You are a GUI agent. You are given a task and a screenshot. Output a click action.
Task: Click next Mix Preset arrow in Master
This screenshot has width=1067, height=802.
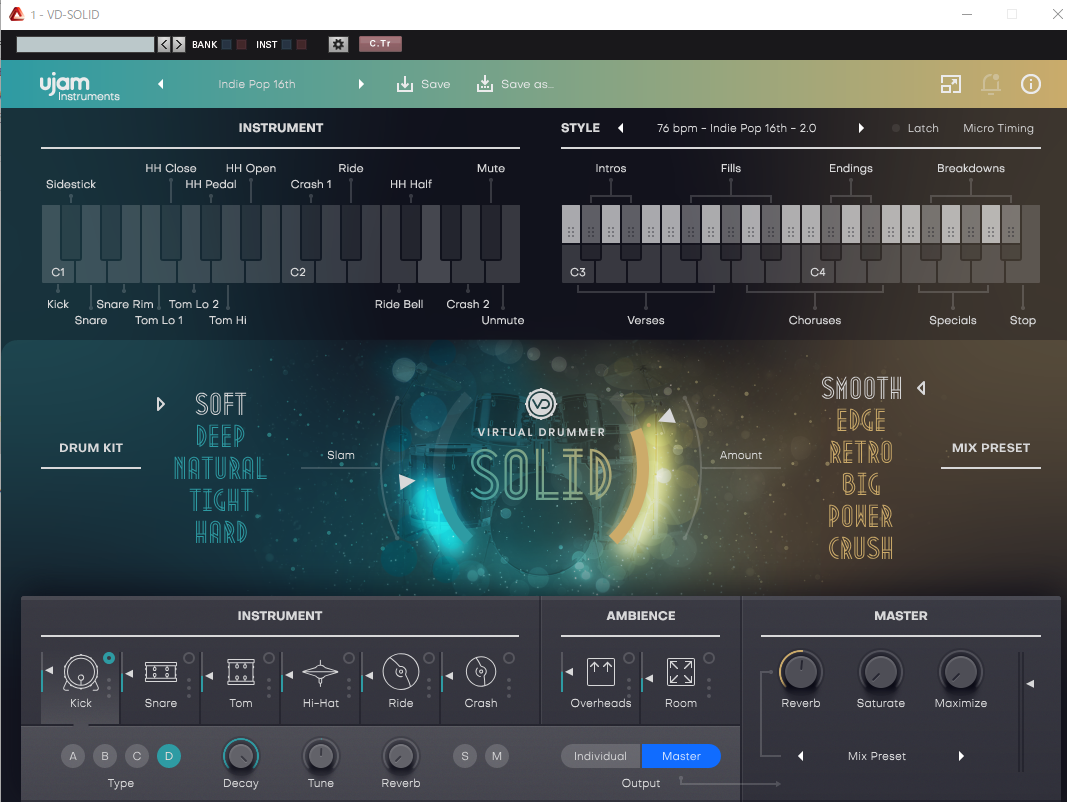(961, 756)
